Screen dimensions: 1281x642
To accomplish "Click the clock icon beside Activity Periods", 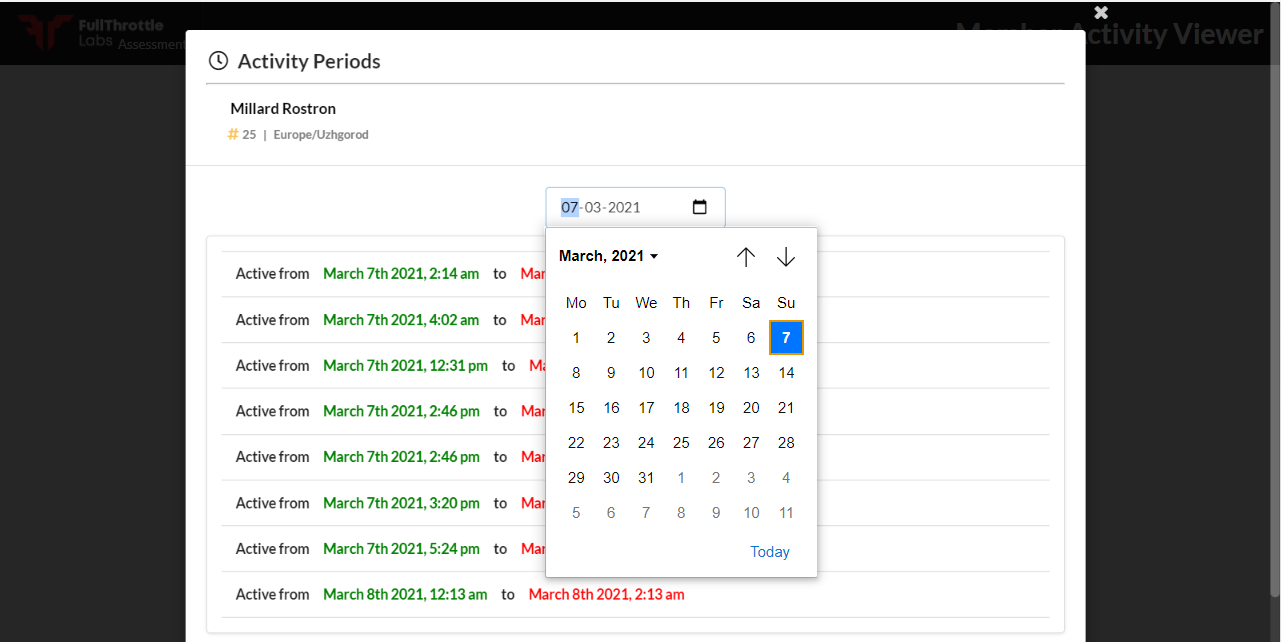I will [x=218, y=61].
